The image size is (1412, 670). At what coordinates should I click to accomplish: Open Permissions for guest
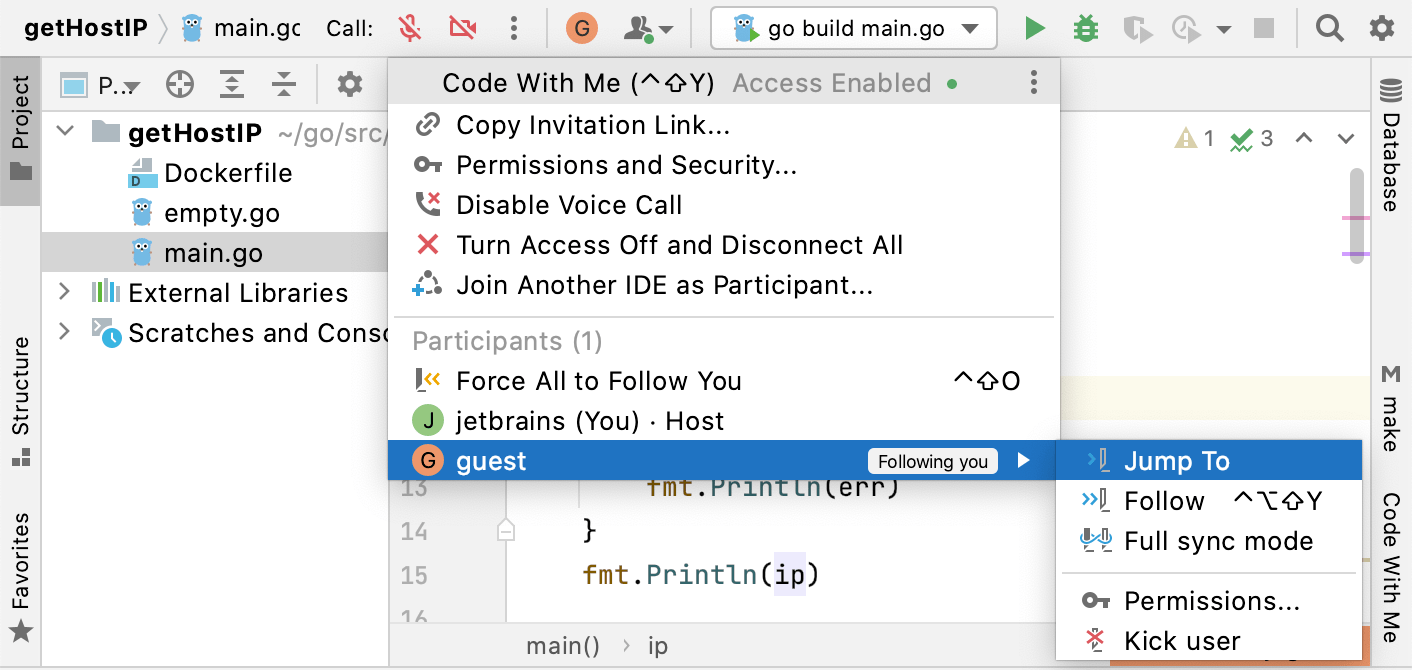[1209, 601]
